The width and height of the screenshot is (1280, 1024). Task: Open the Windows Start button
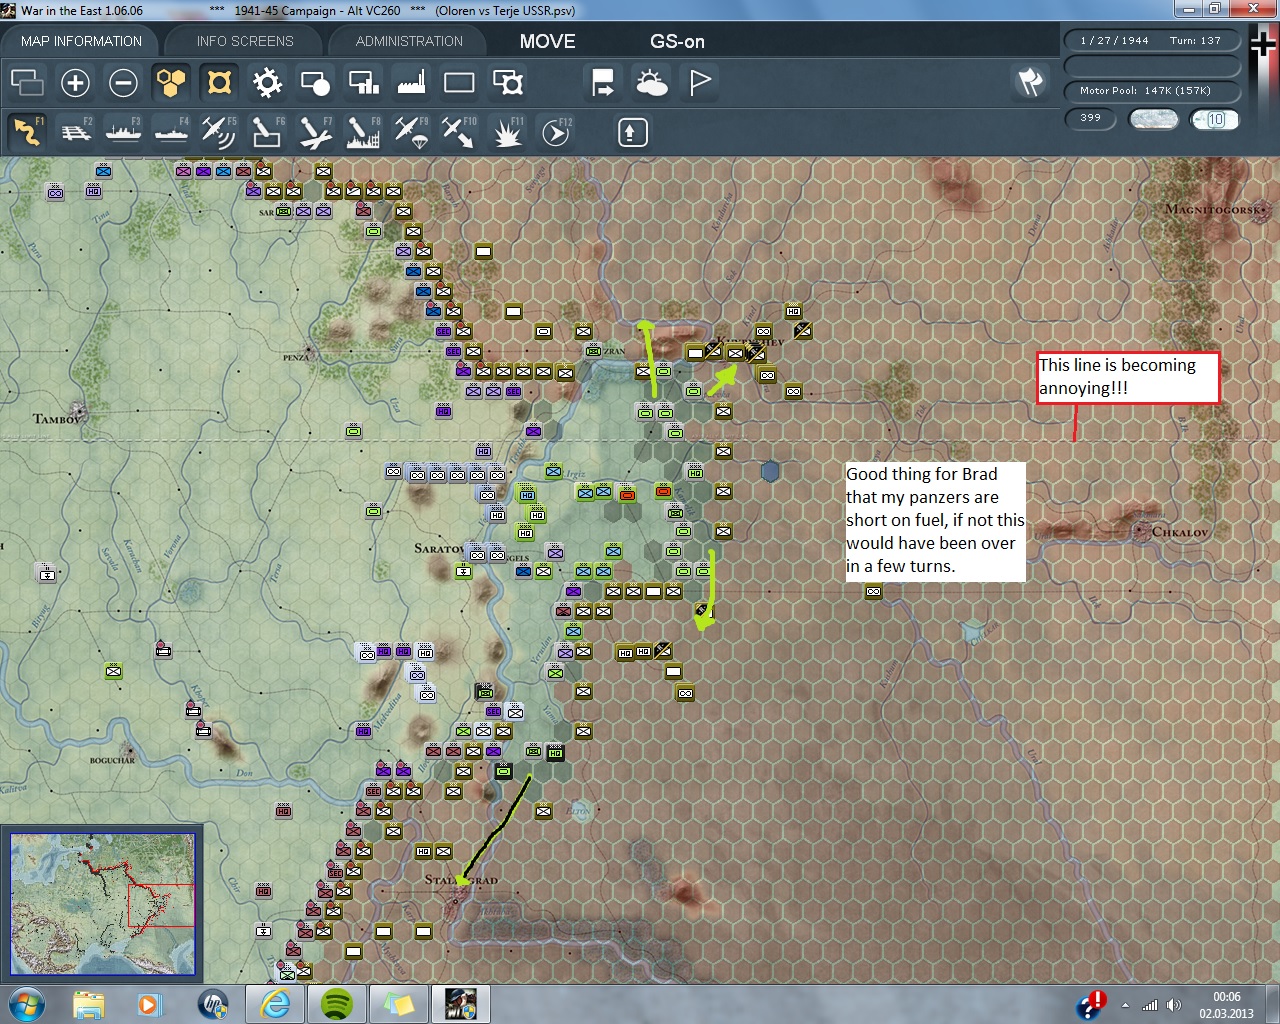tap(26, 1004)
